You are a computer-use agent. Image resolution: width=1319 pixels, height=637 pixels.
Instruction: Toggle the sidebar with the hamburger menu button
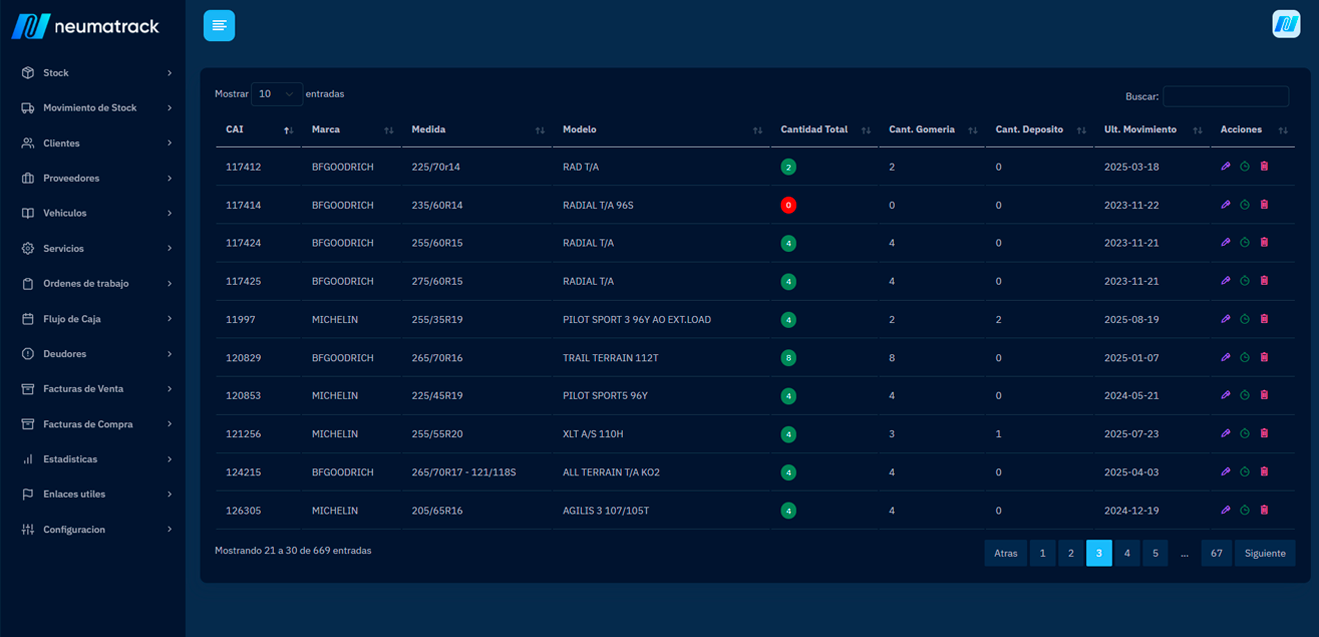219,26
